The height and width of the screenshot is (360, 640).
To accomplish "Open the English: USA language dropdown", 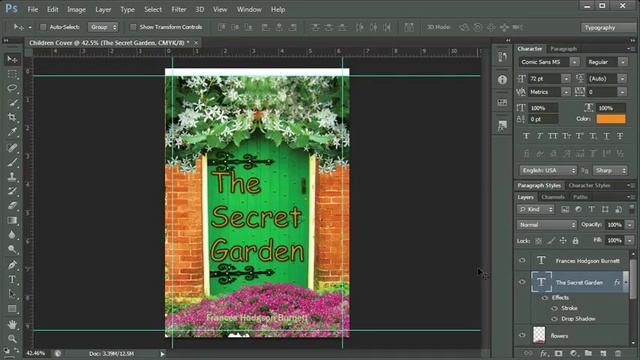I will point(548,171).
